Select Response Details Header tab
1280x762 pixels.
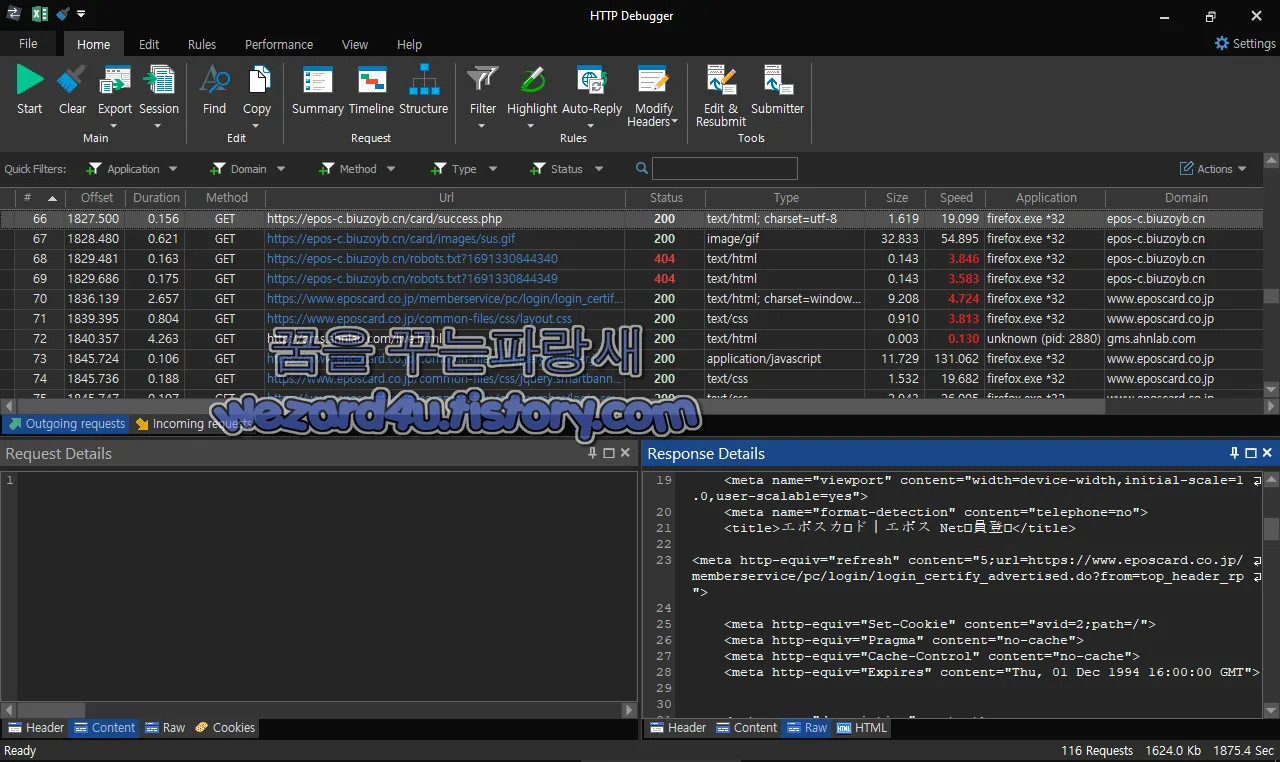(x=678, y=728)
